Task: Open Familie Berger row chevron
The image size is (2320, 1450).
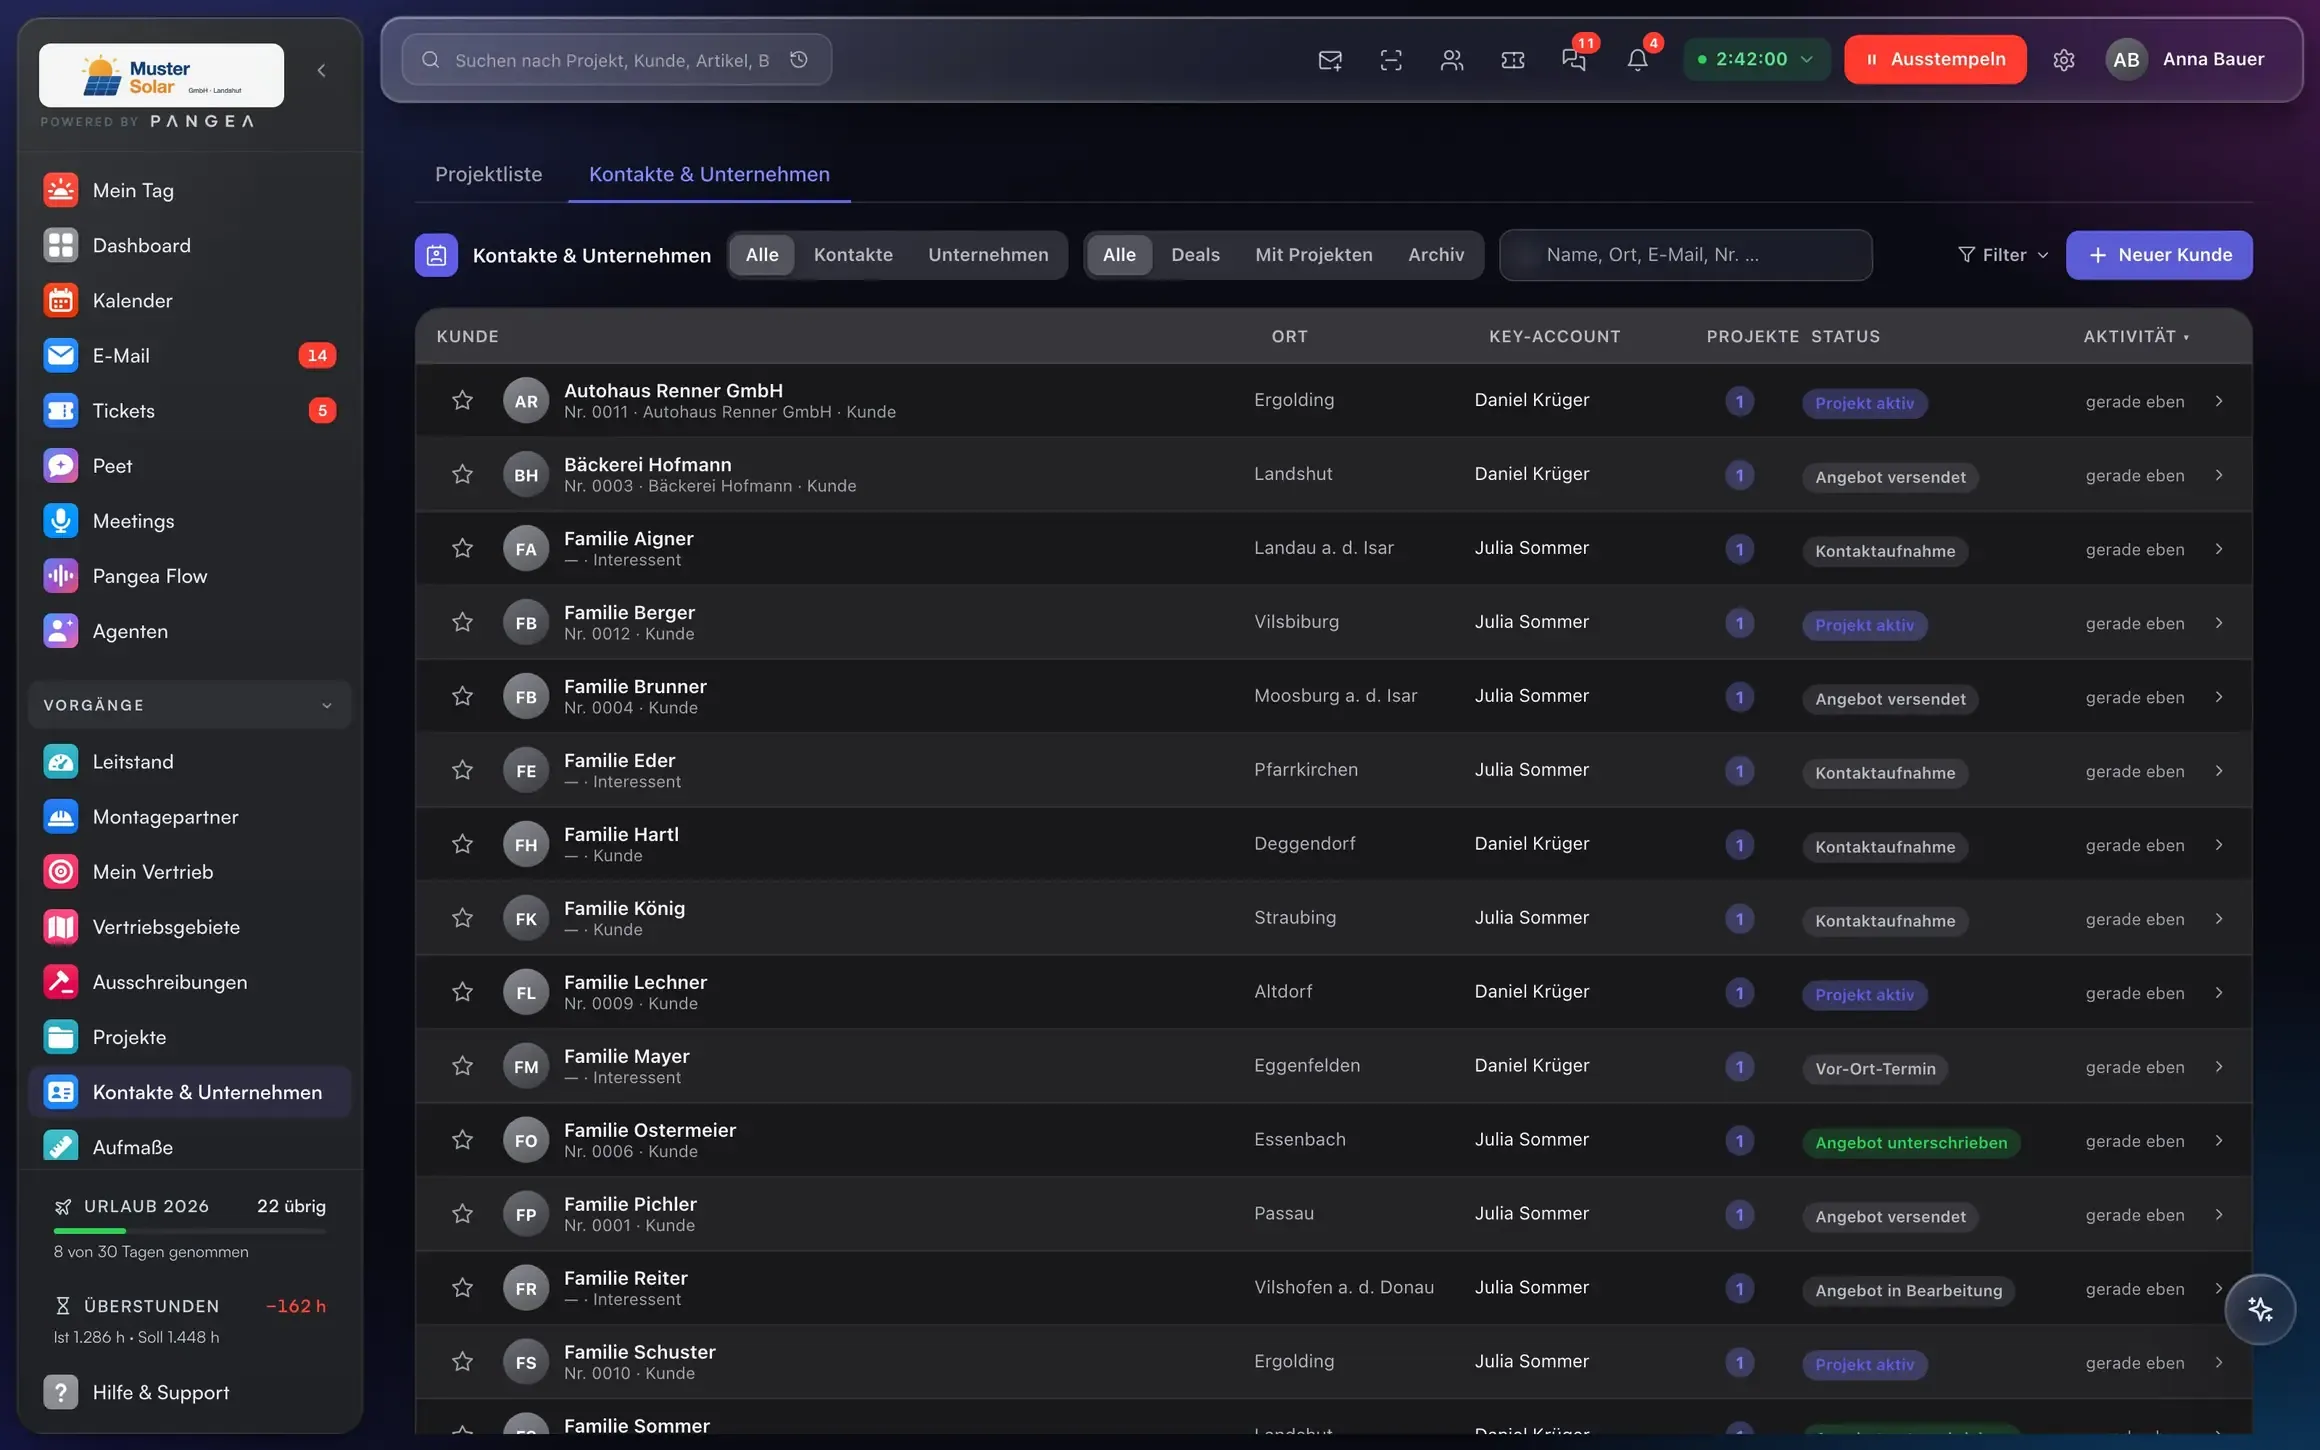Action: coord(2219,623)
